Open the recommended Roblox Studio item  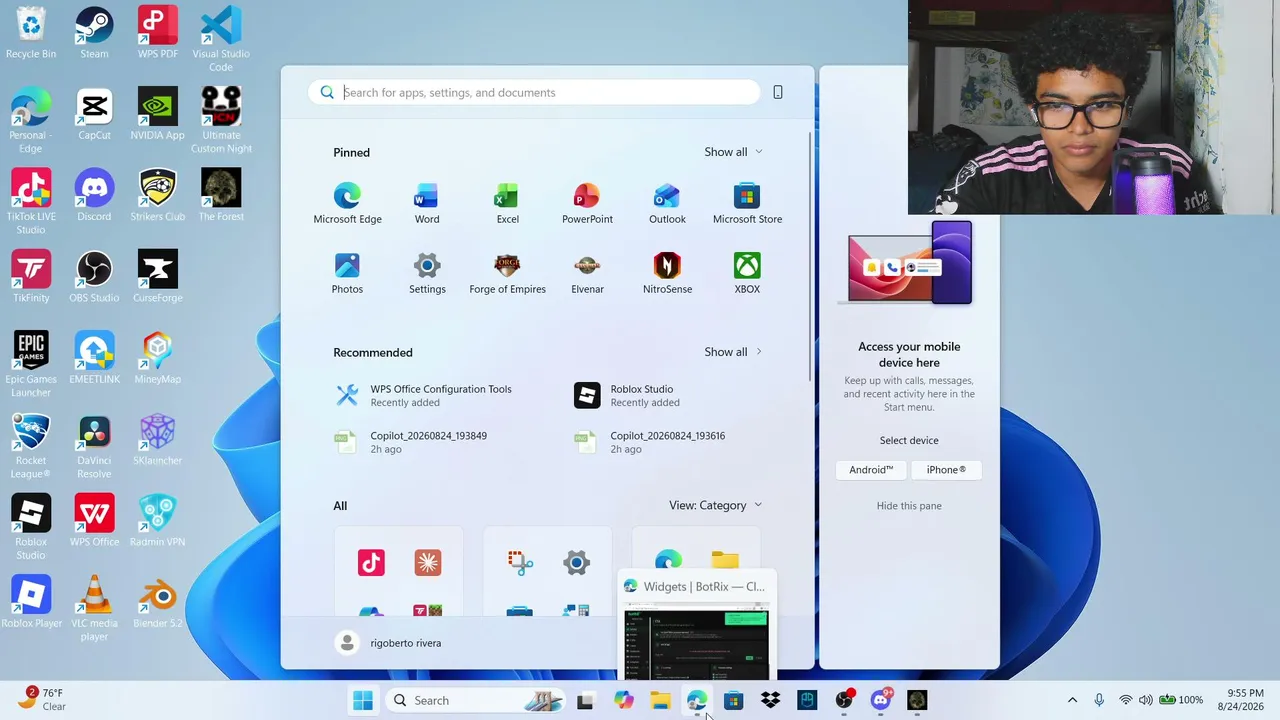click(x=627, y=395)
